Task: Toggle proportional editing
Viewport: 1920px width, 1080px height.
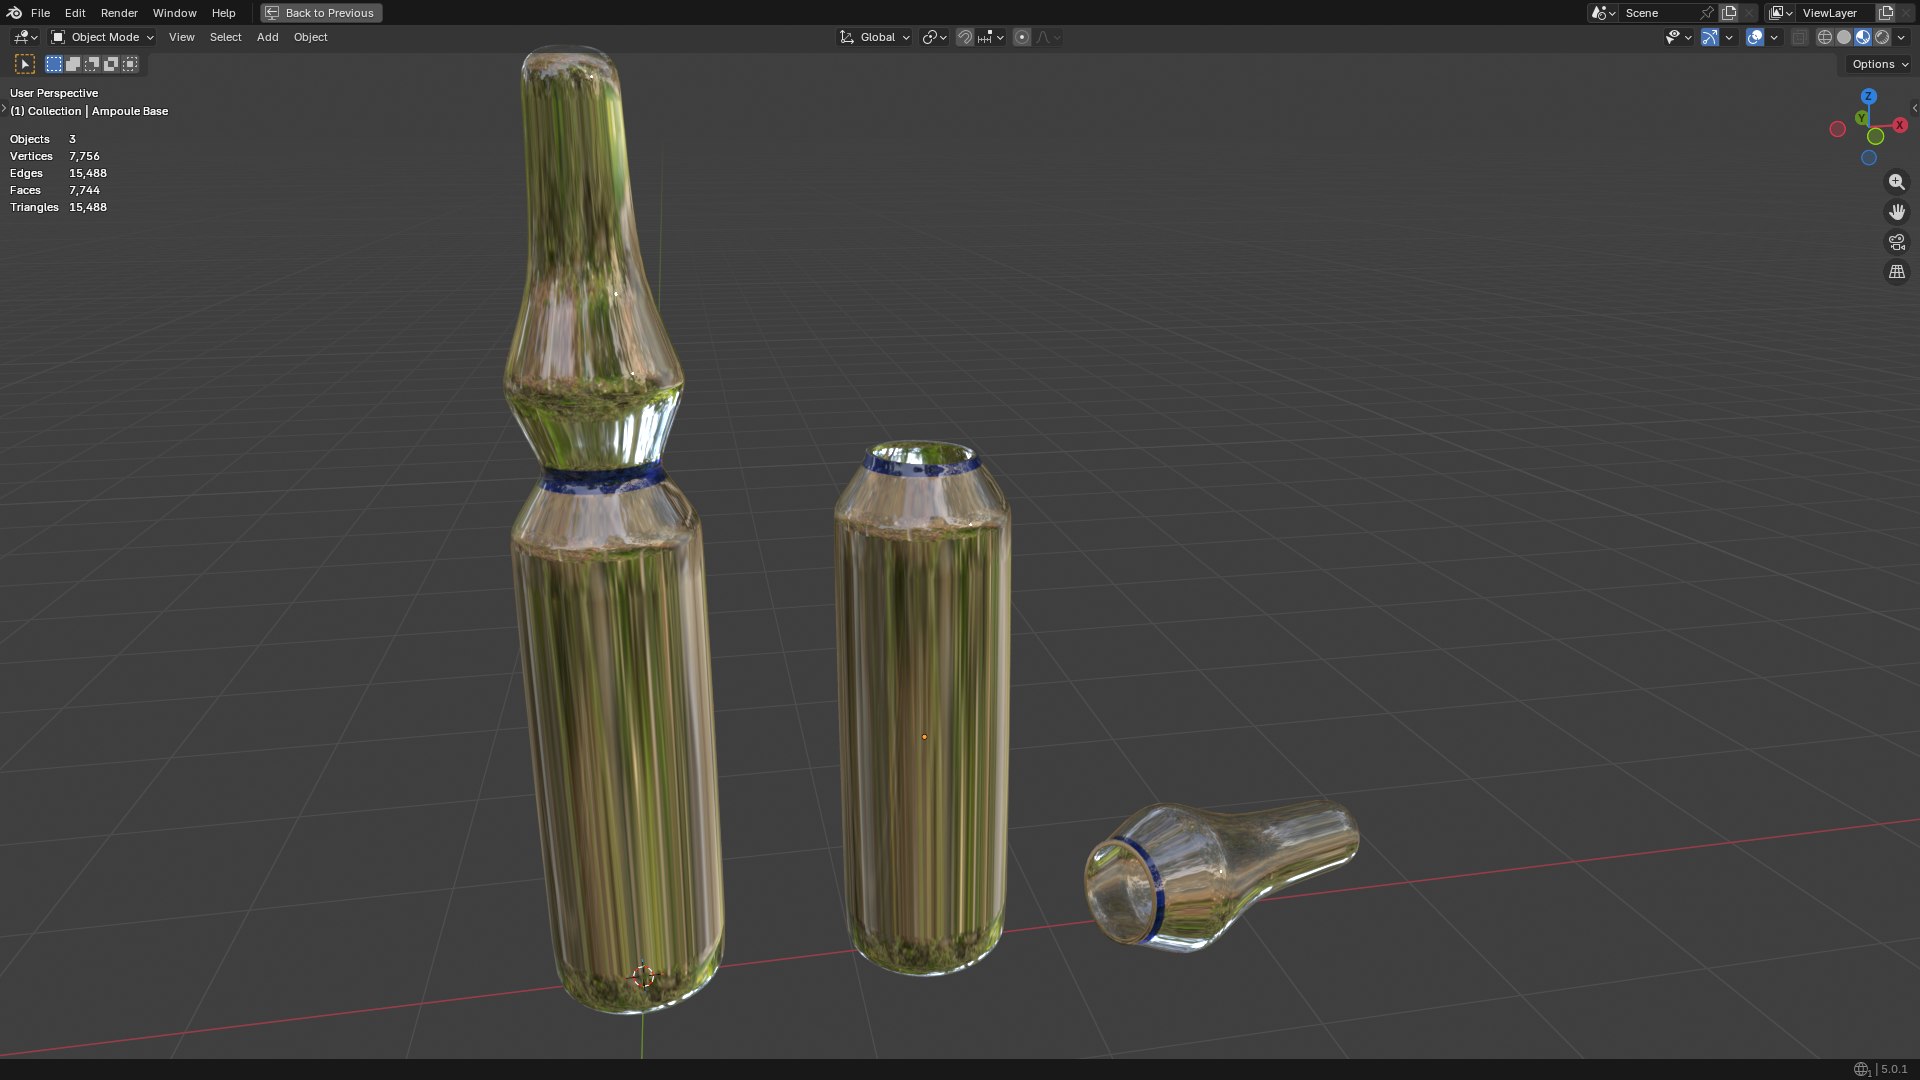Action: (x=1021, y=37)
